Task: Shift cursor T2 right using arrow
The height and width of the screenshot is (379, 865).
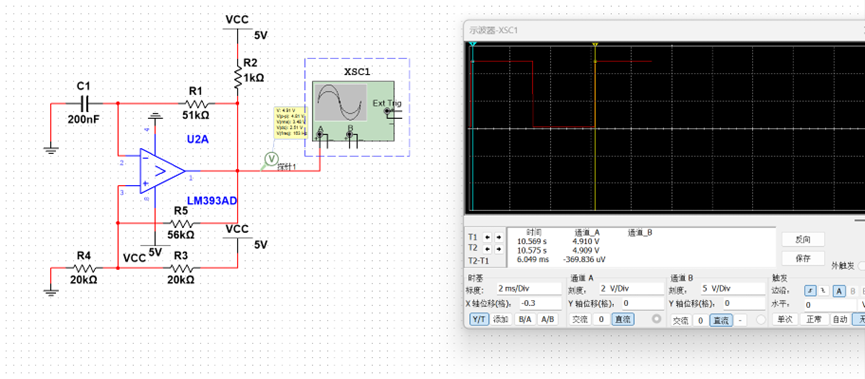Action: 498,248
